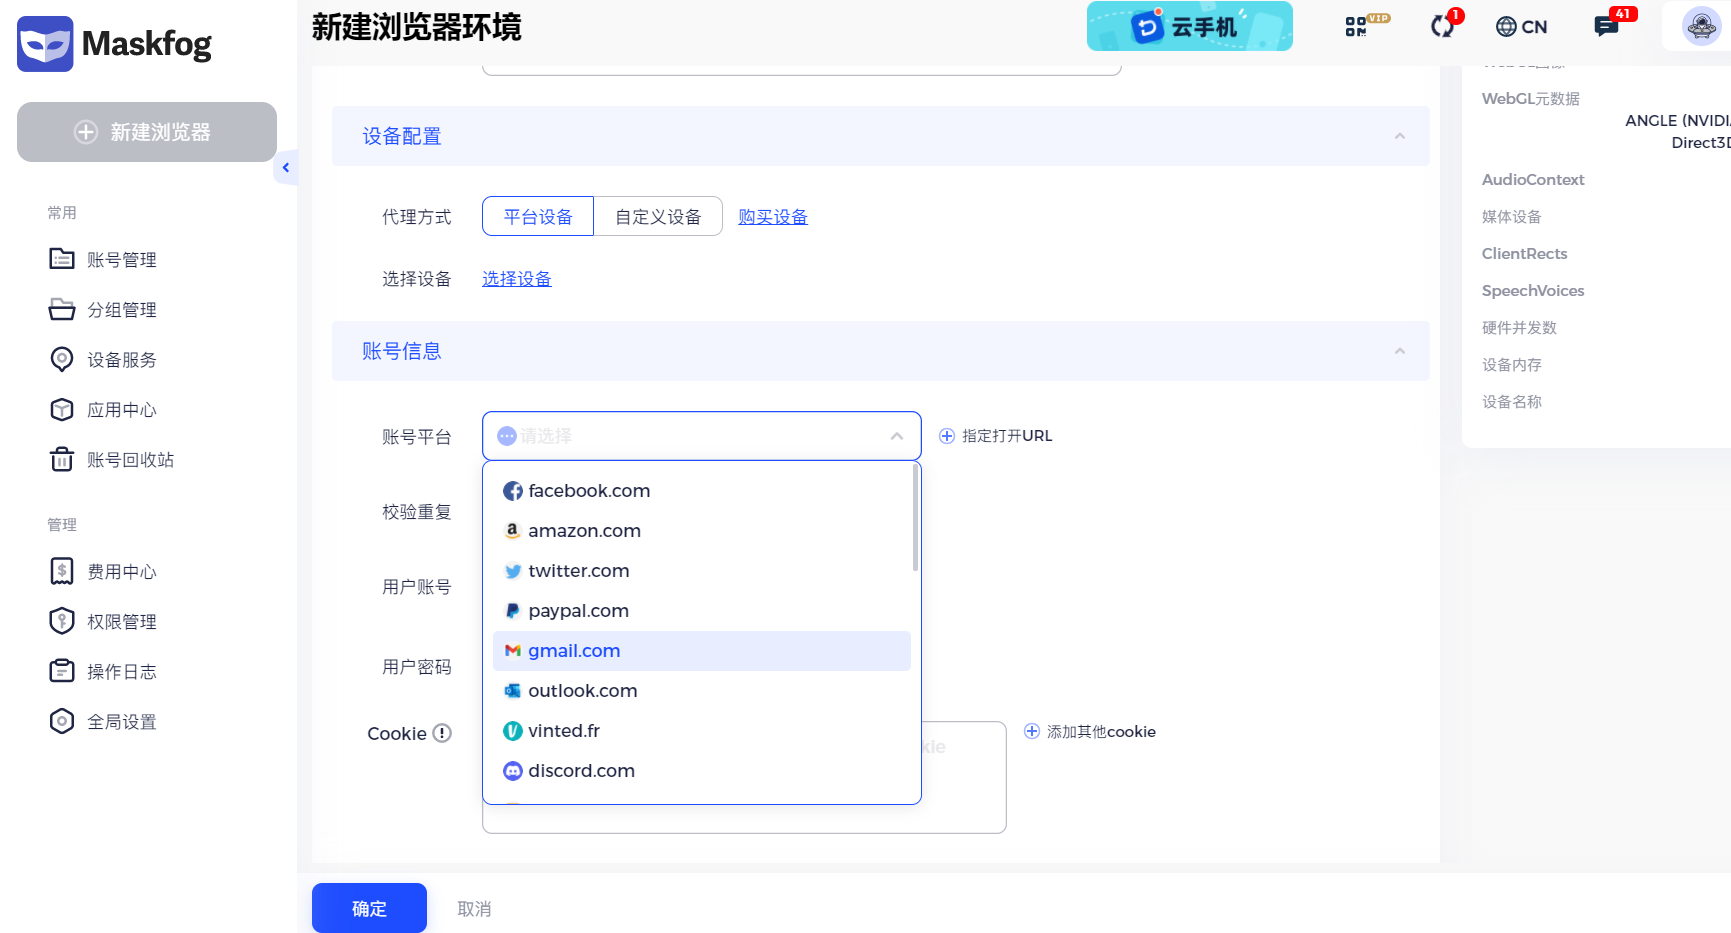Choose discord.com from the list
This screenshot has height=933, width=1731.
point(702,771)
